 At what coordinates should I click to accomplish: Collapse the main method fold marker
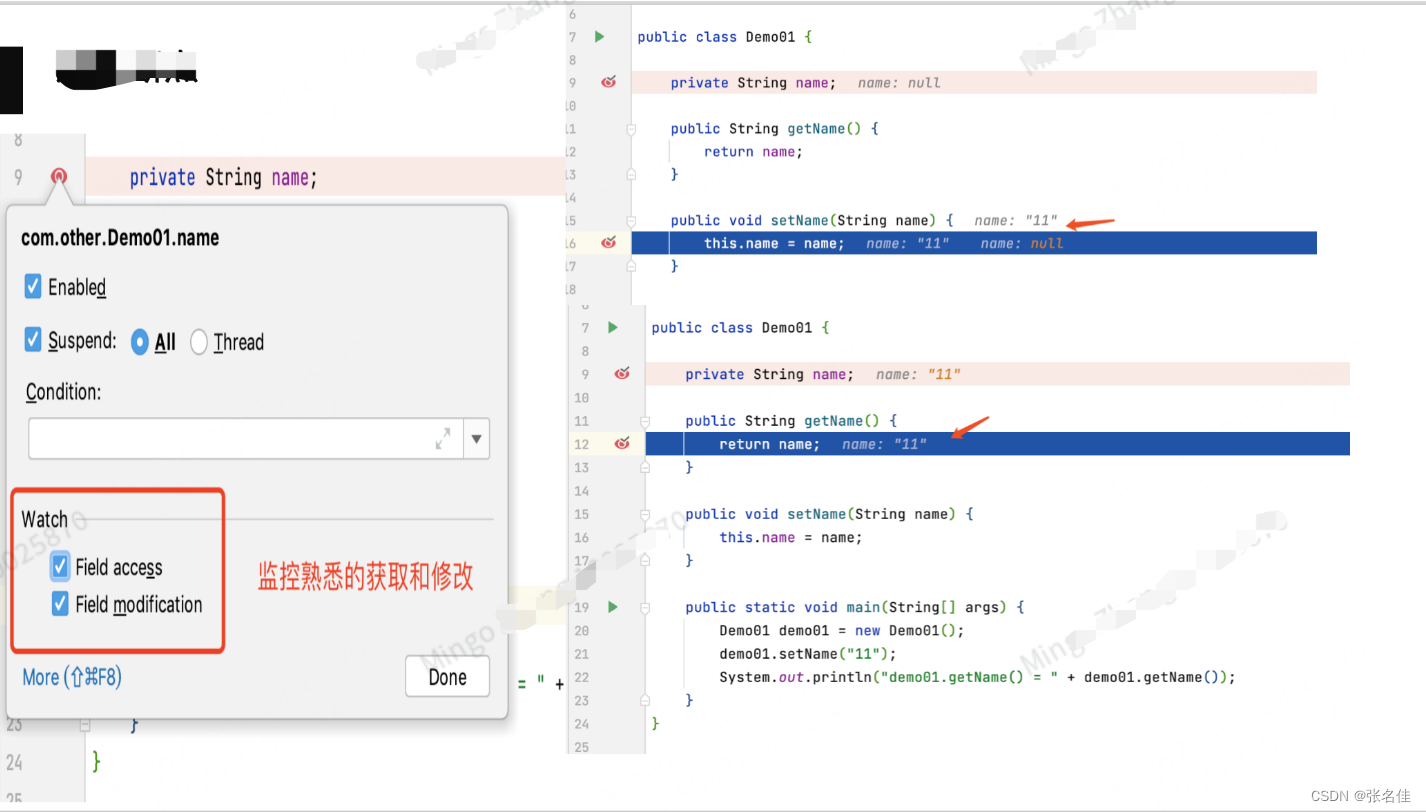click(x=645, y=607)
